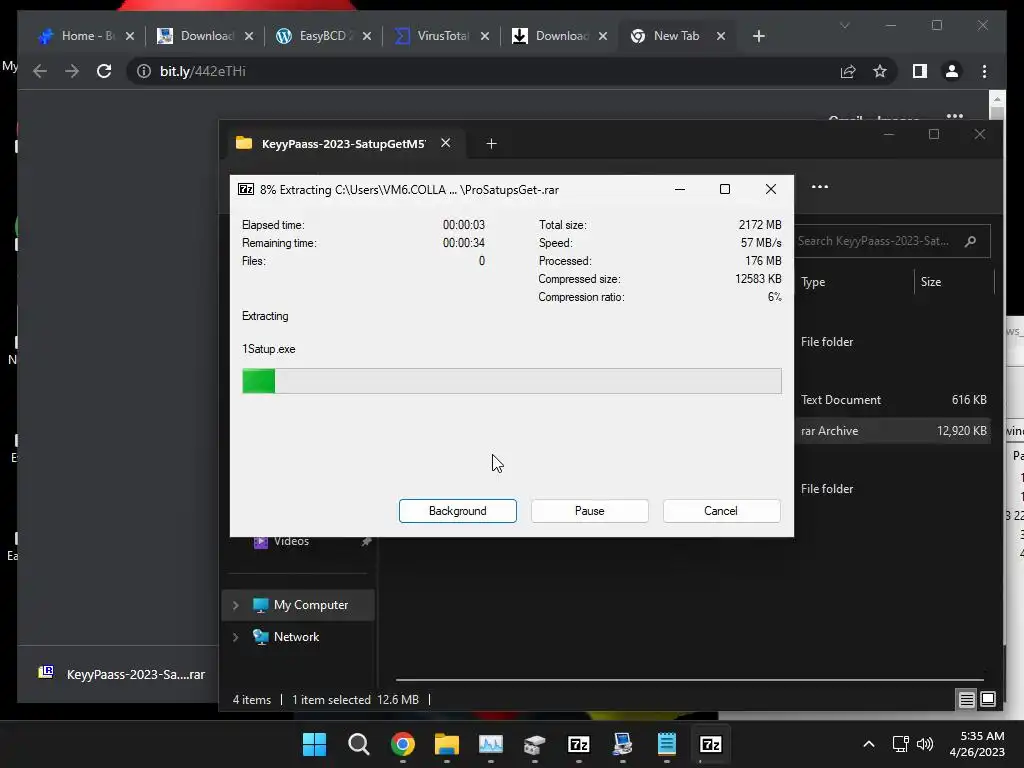This screenshot has width=1024, height=768.
Task: Open the monitor graph app in taskbar
Action: pyautogui.click(x=490, y=744)
